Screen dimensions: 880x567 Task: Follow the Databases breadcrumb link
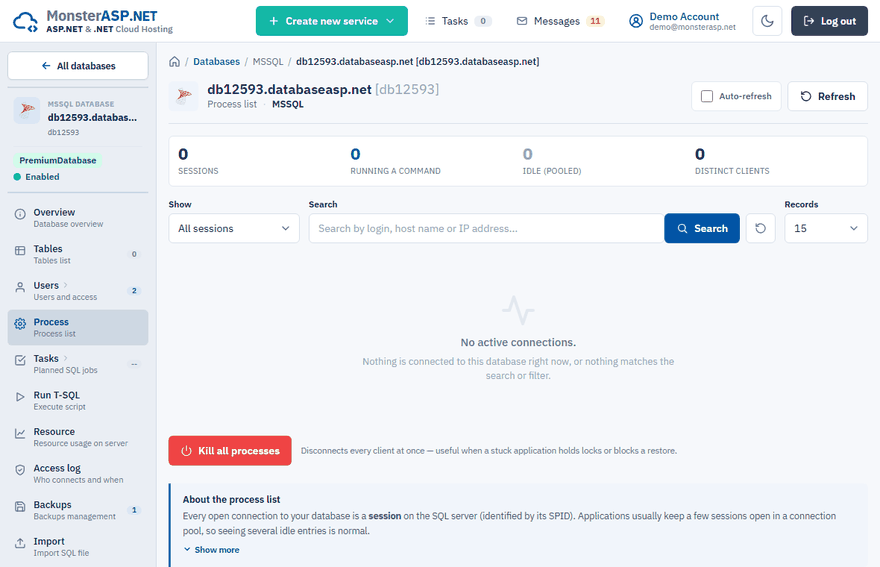pos(216,62)
